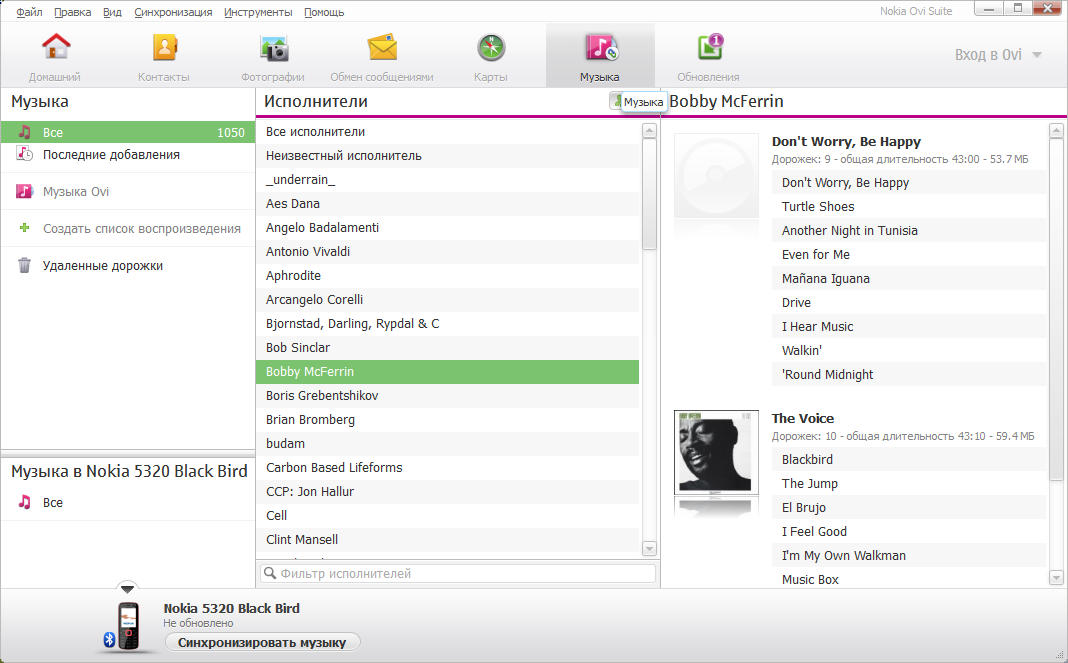Screen dimensions: 1068x663
Task: Click the Фильтр исполнителей input field
Action: [x=458, y=573]
